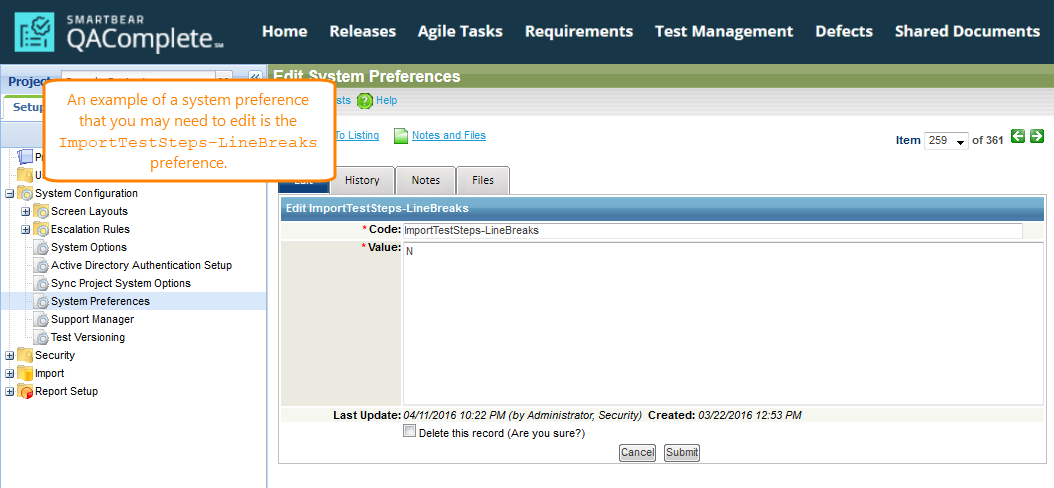Click the Report Setup folder icon

point(26,392)
